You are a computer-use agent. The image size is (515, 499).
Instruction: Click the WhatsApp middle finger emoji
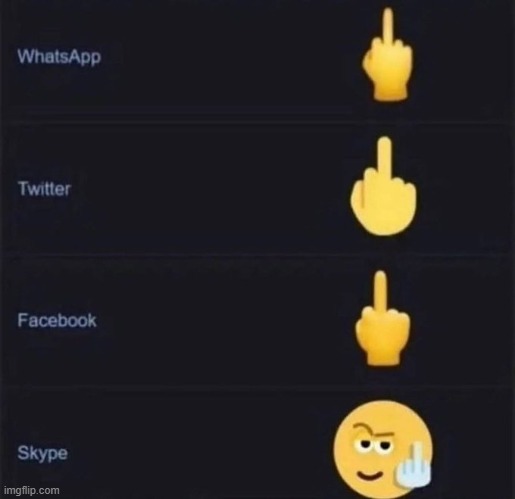[388, 54]
